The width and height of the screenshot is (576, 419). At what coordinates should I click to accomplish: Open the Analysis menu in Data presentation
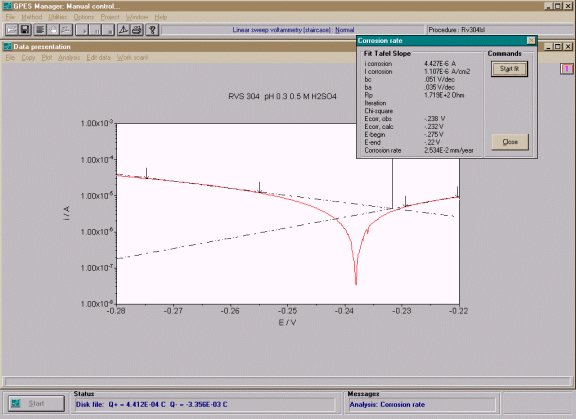tap(69, 58)
